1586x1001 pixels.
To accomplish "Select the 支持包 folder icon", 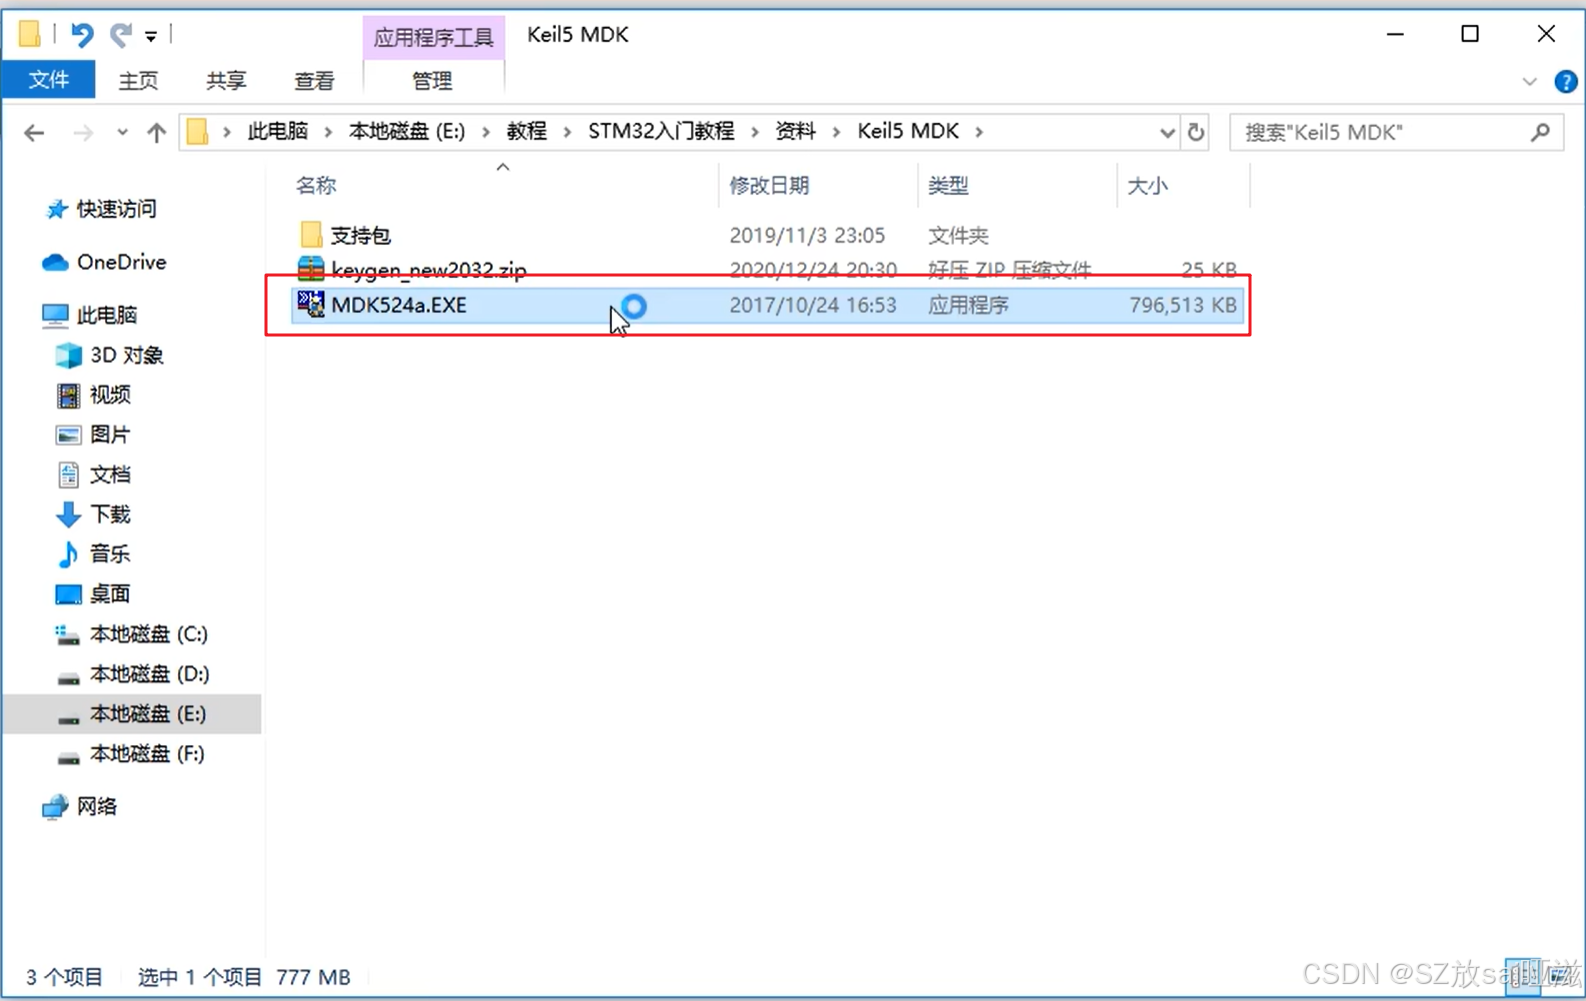I will point(311,235).
